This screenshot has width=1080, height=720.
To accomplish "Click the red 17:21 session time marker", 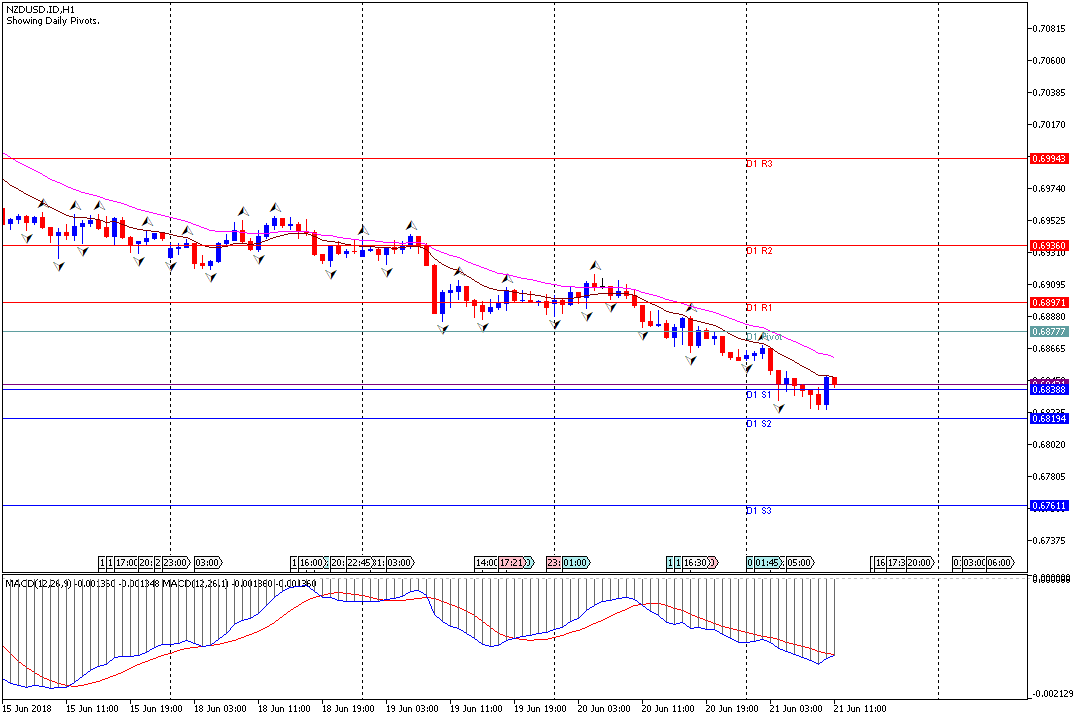I will tap(514, 563).
